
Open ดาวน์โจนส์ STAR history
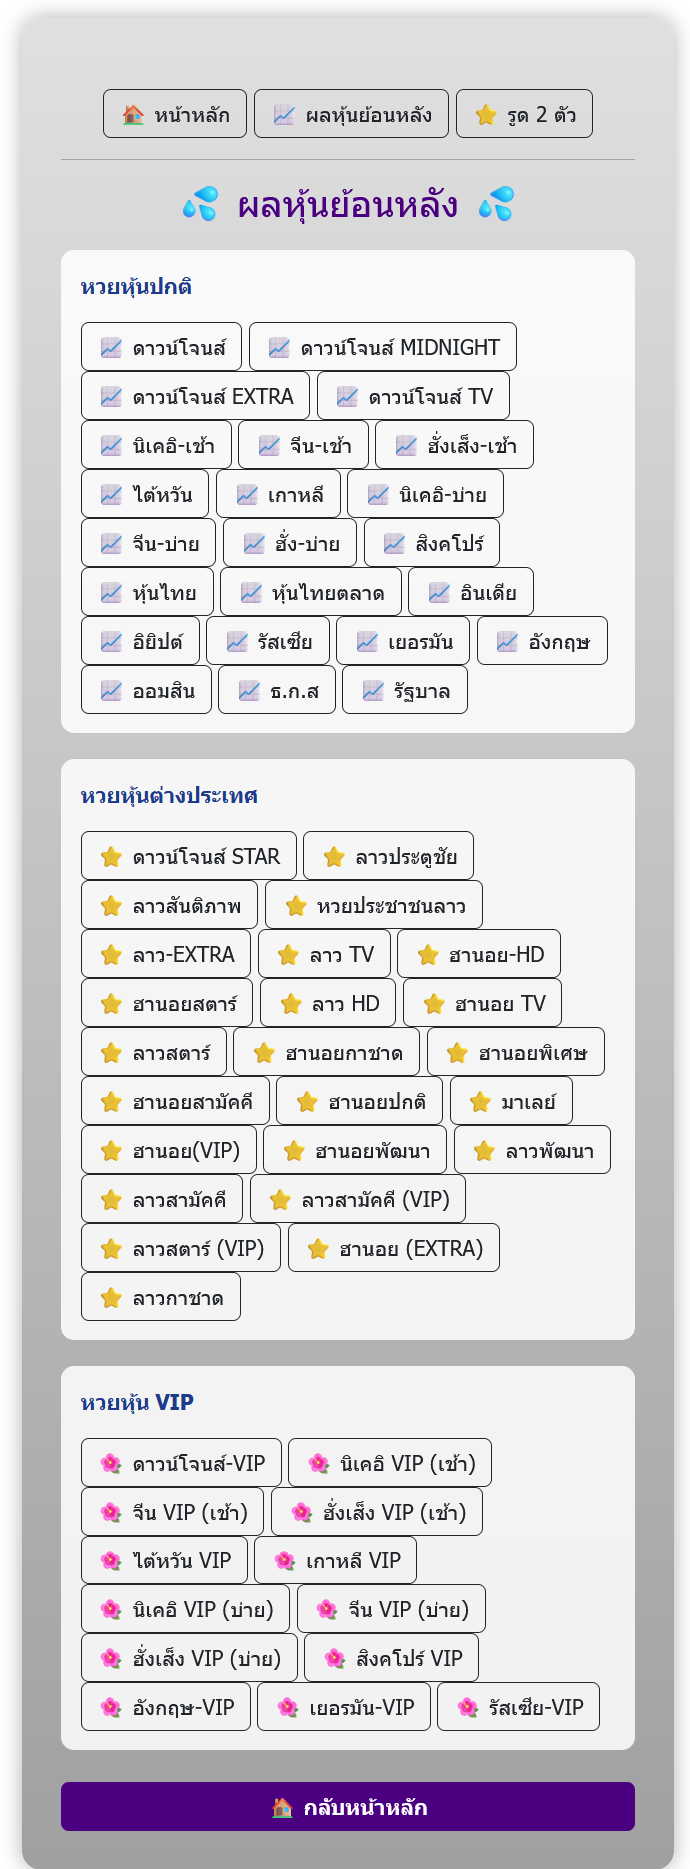(x=189, y=856)
